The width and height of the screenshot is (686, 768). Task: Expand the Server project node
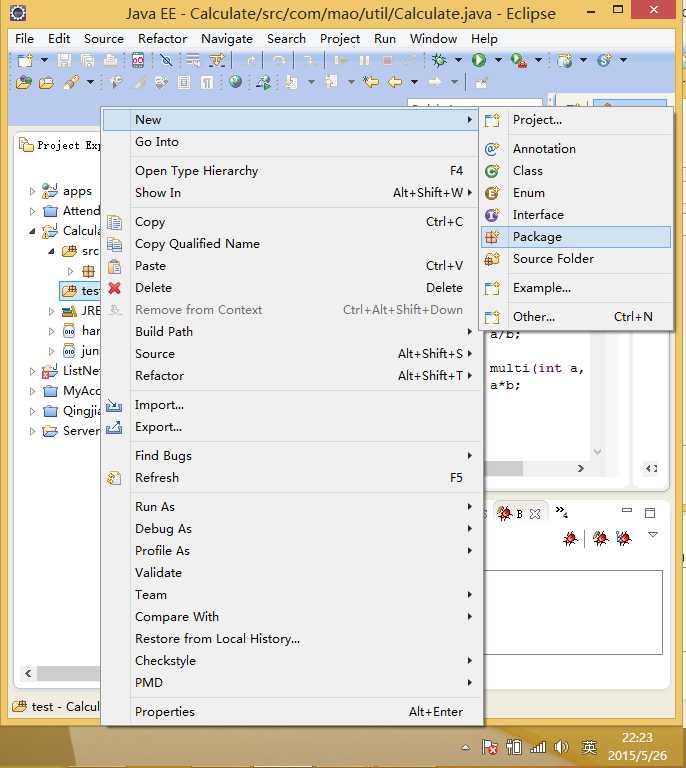[32, 432]
